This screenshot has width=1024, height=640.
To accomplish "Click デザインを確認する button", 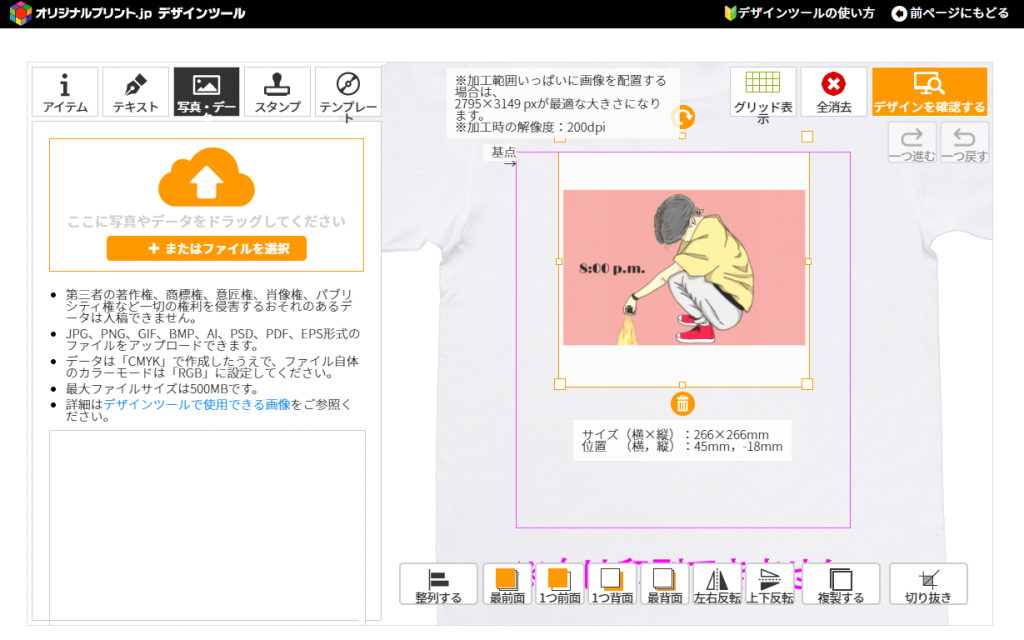I will click(929, 92).
